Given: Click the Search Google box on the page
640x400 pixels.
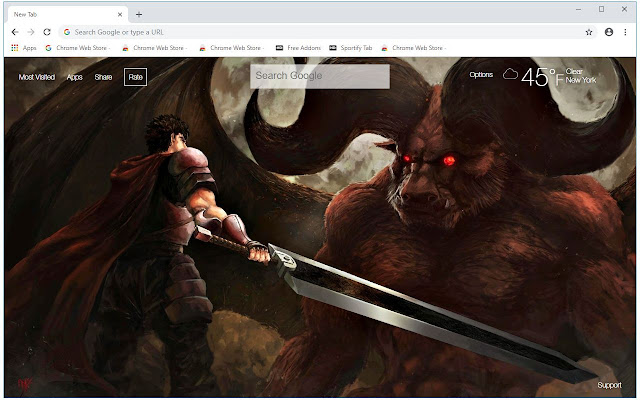Looking at the screenshot, I should coord(320,76).
